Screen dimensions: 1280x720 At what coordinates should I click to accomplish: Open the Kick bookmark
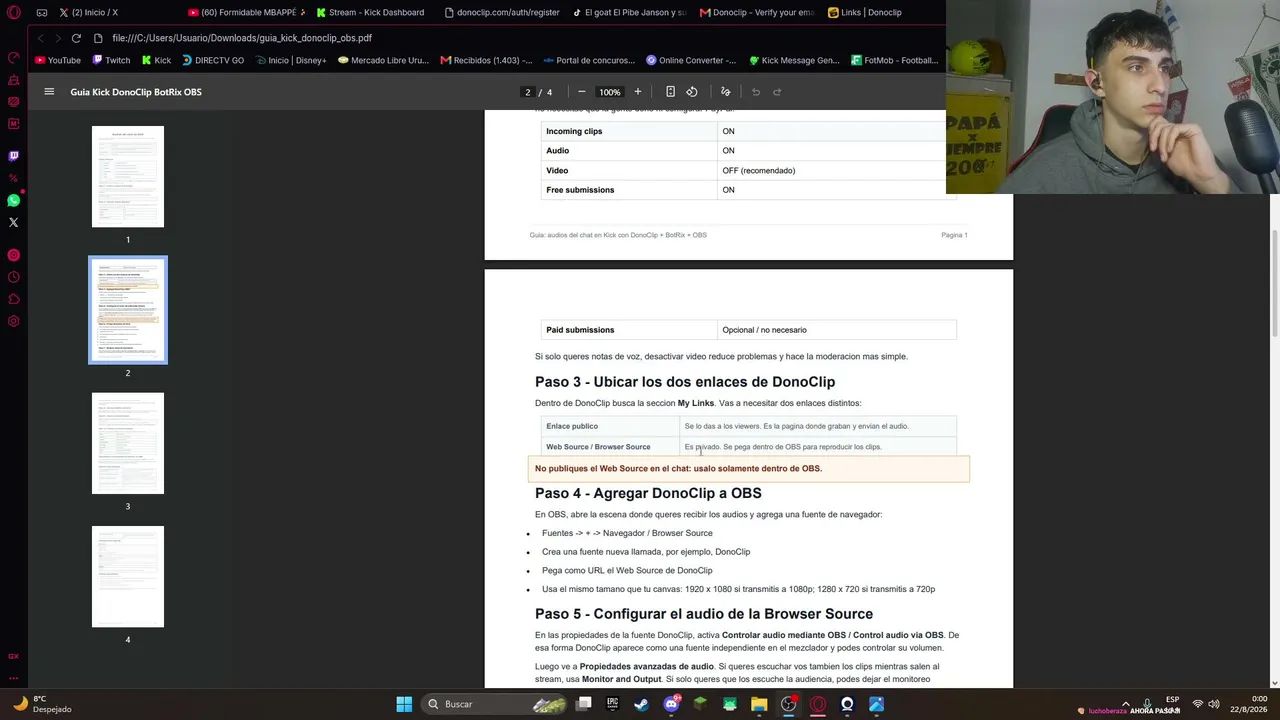156,60
